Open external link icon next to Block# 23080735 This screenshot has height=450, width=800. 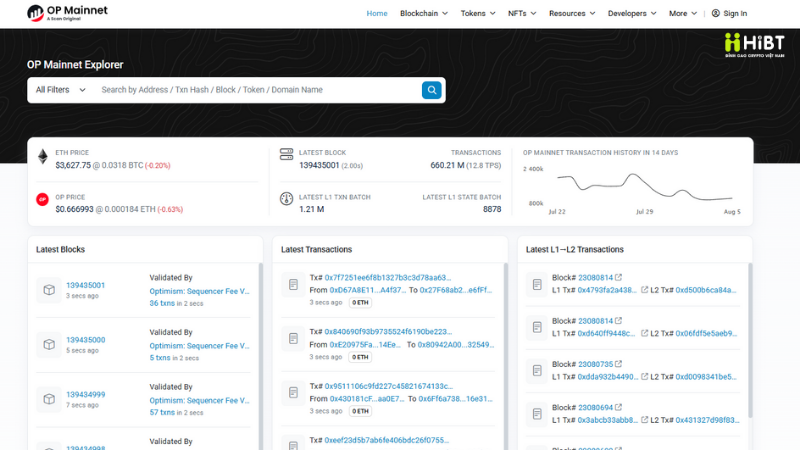618,364
